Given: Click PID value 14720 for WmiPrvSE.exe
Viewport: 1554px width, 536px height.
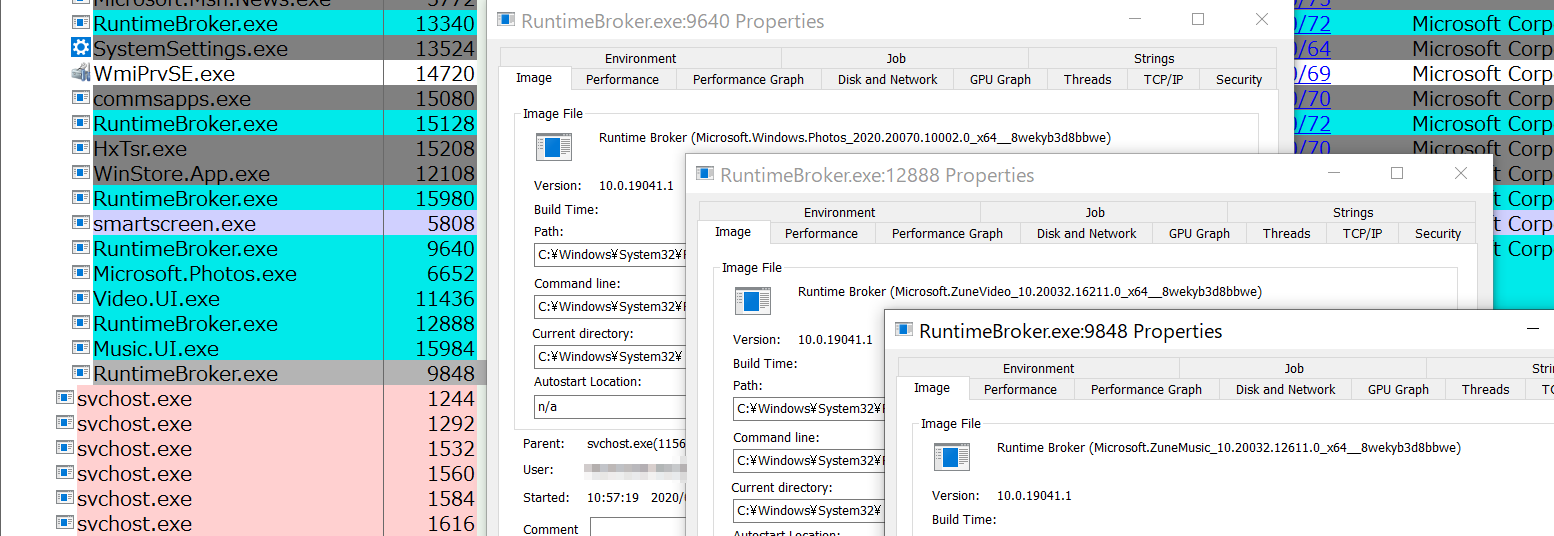Looking at the screenshot, I should 445,73.
